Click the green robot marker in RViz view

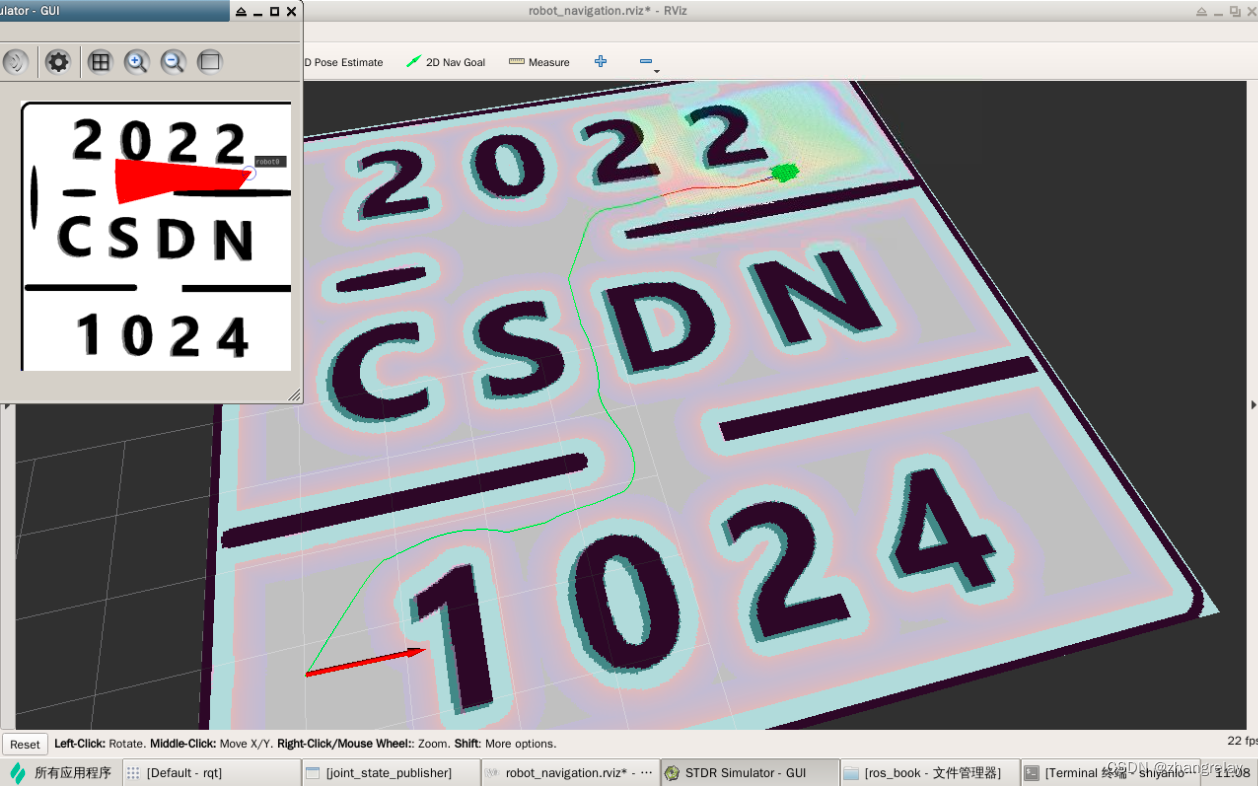(x=786, y=172)
